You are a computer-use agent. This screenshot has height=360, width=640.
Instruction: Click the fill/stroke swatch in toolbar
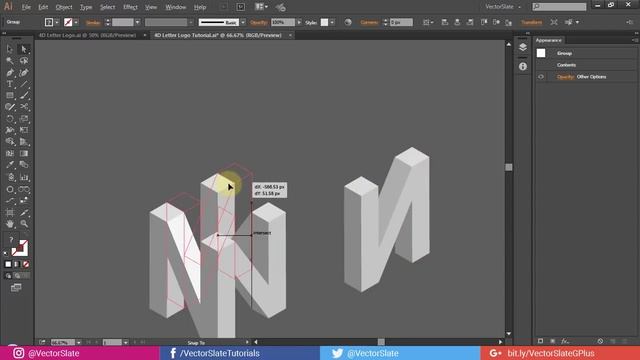[19, 248]
